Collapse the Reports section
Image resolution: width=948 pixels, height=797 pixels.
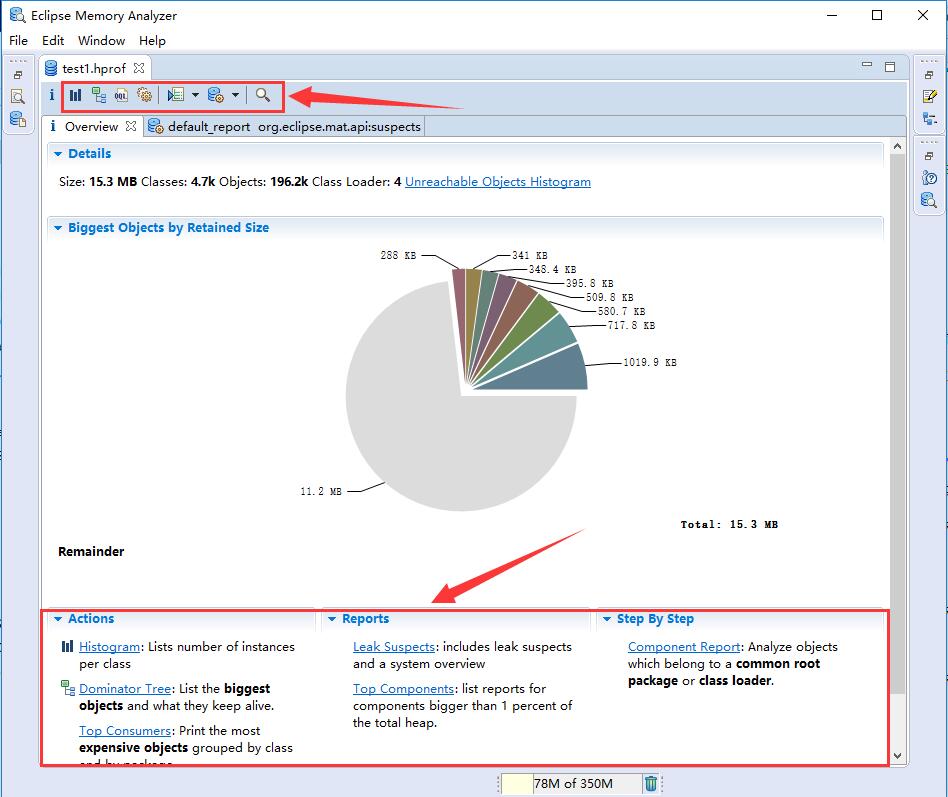pos(332,619)
